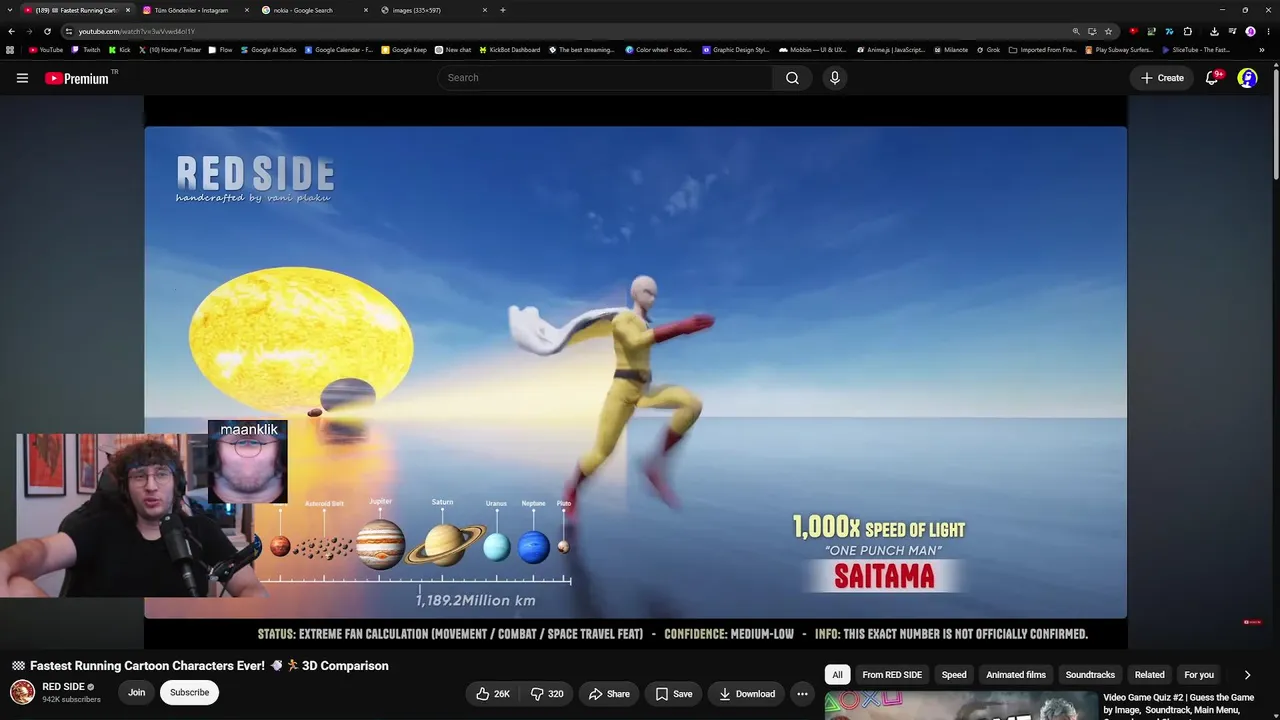Viewport: 1280px width, 720px height.
Task: Open the Google Keep bookmark
Action: click(x=404, y=50)
